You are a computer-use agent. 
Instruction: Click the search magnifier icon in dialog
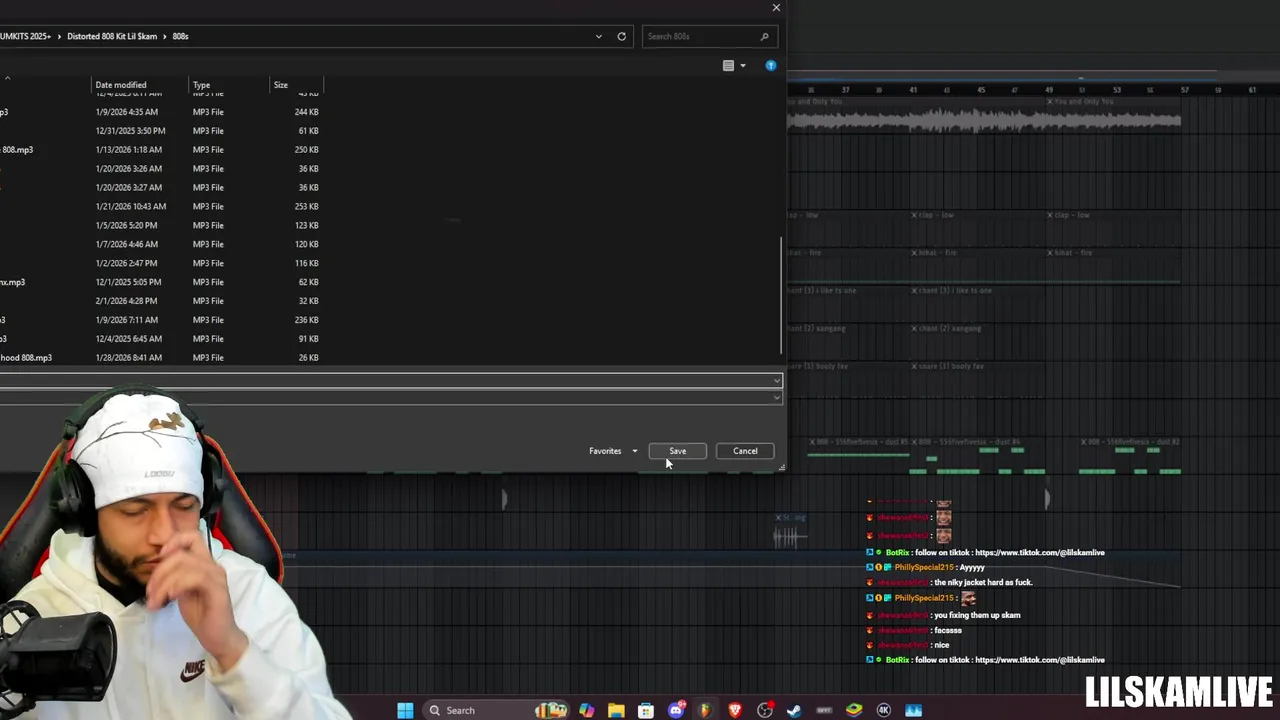coord(765,36)
